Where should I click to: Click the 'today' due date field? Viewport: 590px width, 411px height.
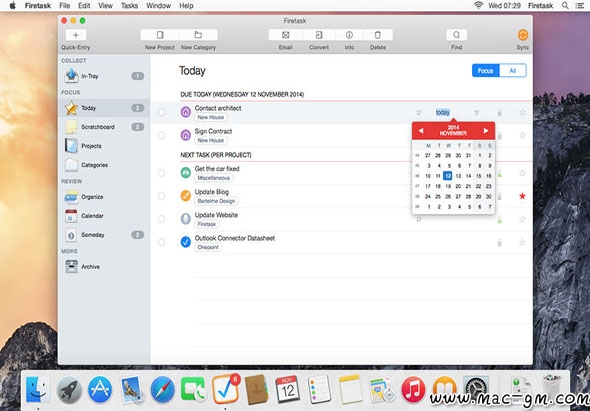[443, 112]
